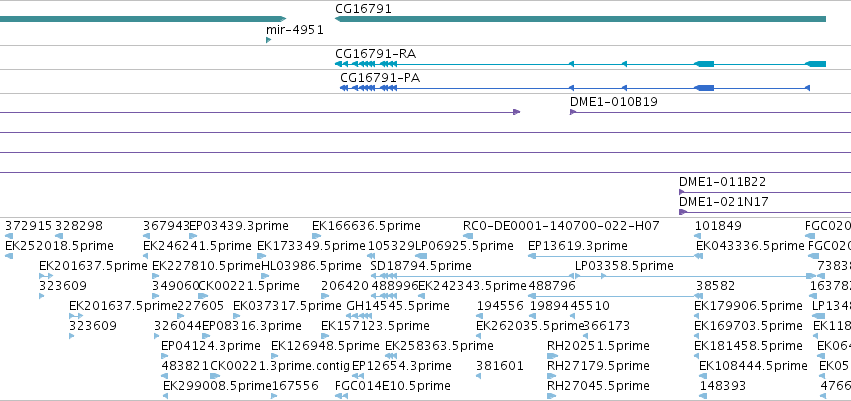Open the CG16791-RA transcript label
This screenshot has height=401, width=851.
(376, 54)
